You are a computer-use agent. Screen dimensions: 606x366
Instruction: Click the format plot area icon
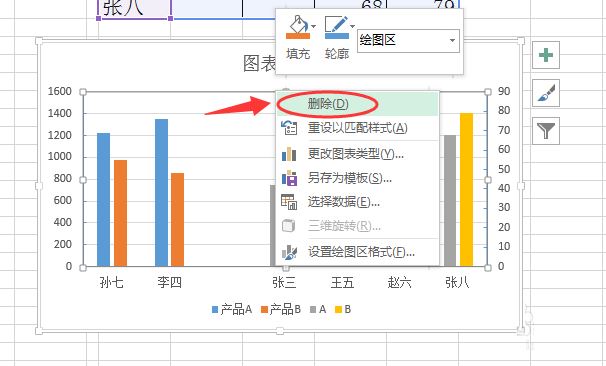(289, 252)
